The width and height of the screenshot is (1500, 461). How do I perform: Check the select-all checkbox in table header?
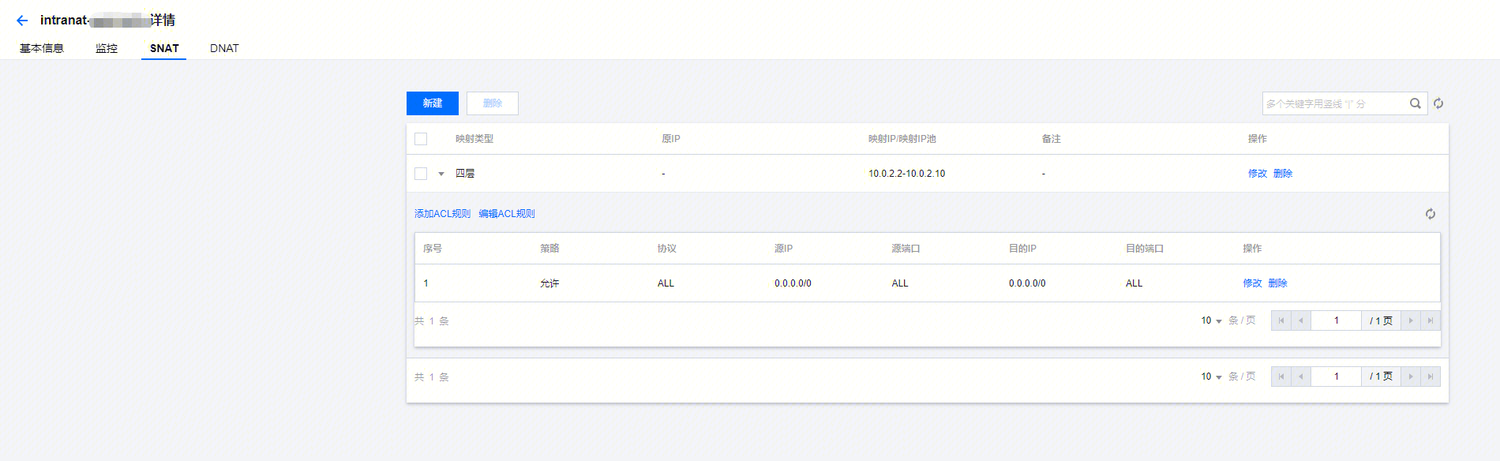point(421,138)
